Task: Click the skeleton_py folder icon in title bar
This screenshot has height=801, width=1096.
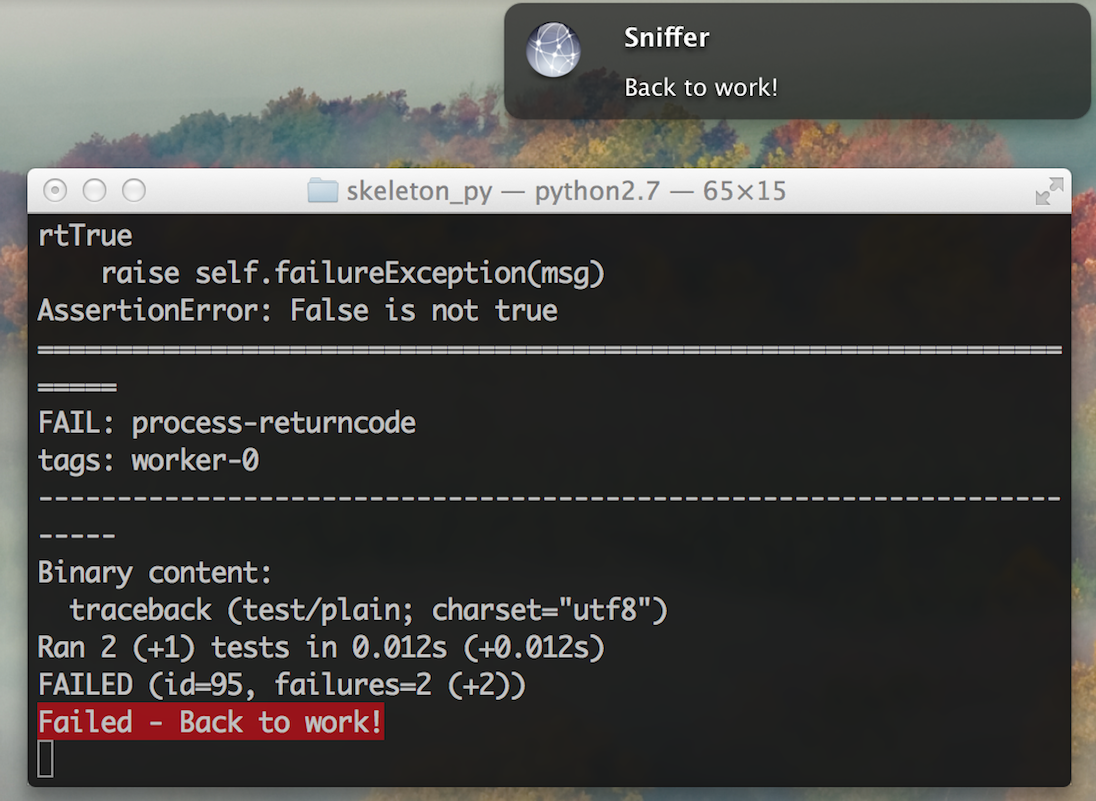Action: [322, 190]
